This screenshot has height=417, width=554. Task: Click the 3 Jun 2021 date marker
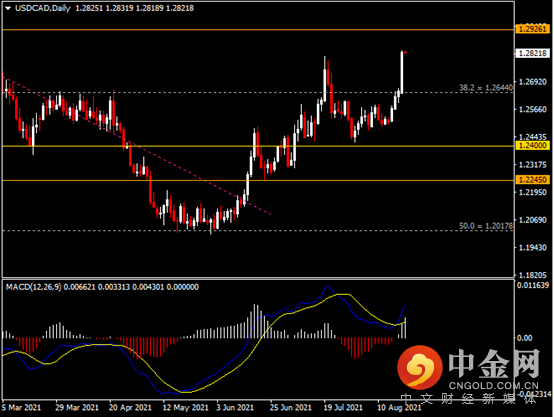235,407
